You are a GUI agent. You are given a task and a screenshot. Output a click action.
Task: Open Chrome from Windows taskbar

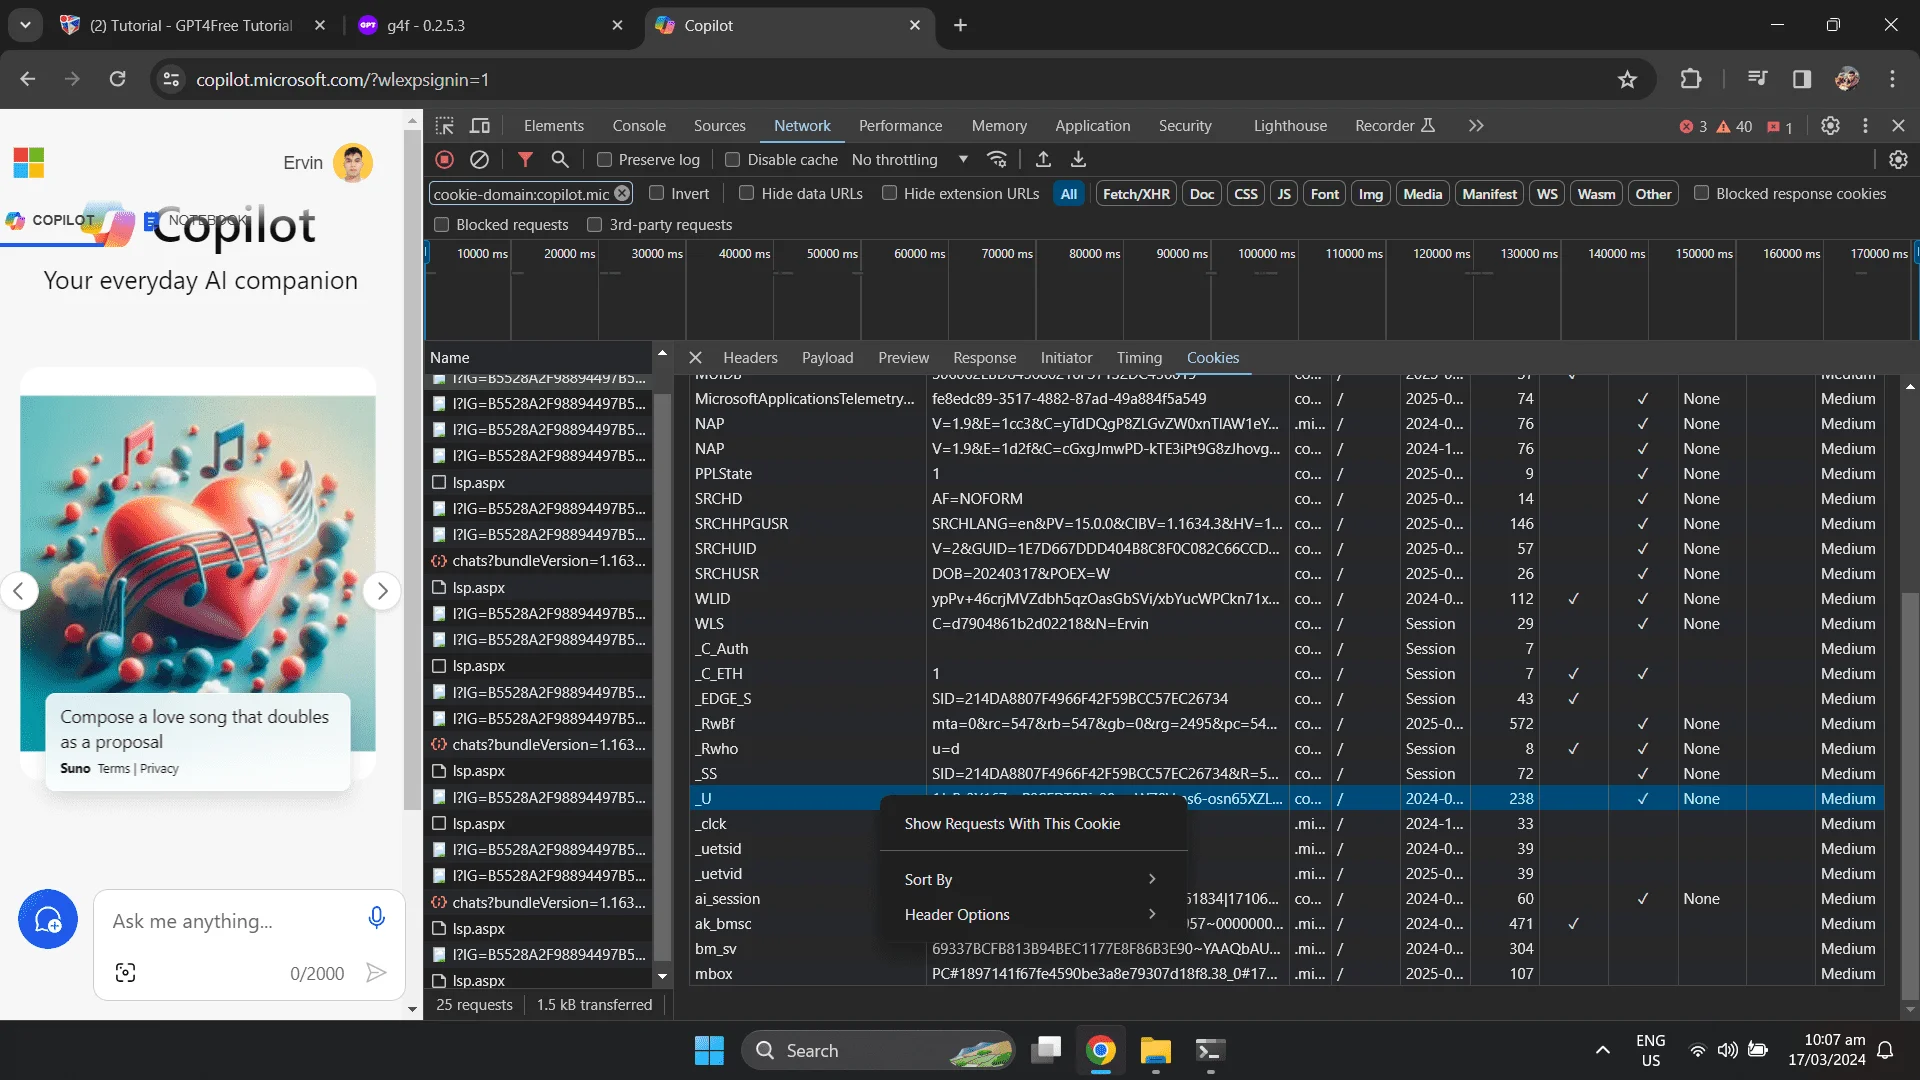[1101, 1050]
